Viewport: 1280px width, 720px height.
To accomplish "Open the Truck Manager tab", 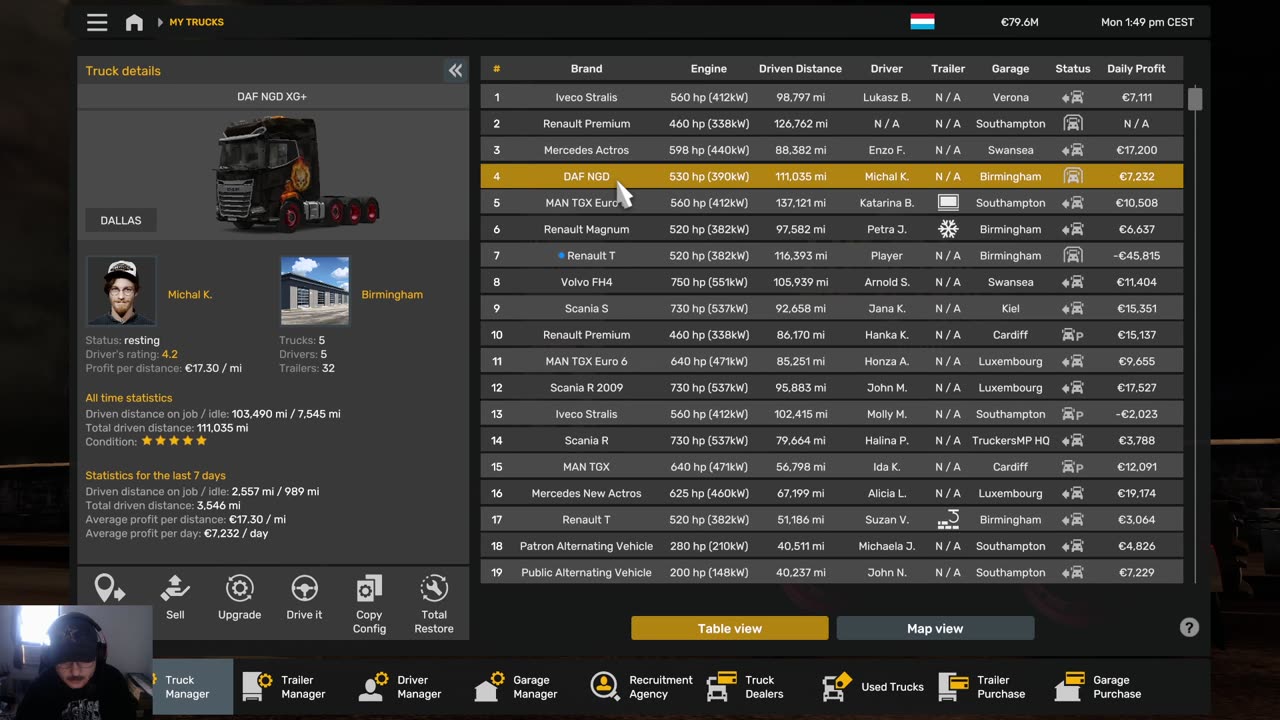I will click(x=193, y=687).
